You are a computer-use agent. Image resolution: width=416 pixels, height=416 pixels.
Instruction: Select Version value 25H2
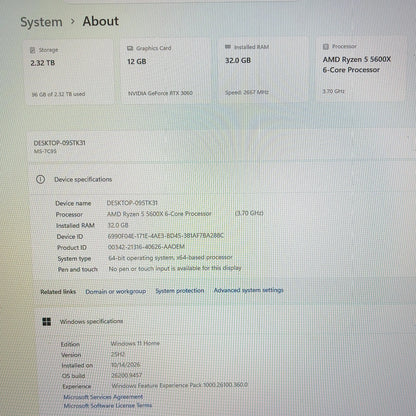(x=118, y=354)
